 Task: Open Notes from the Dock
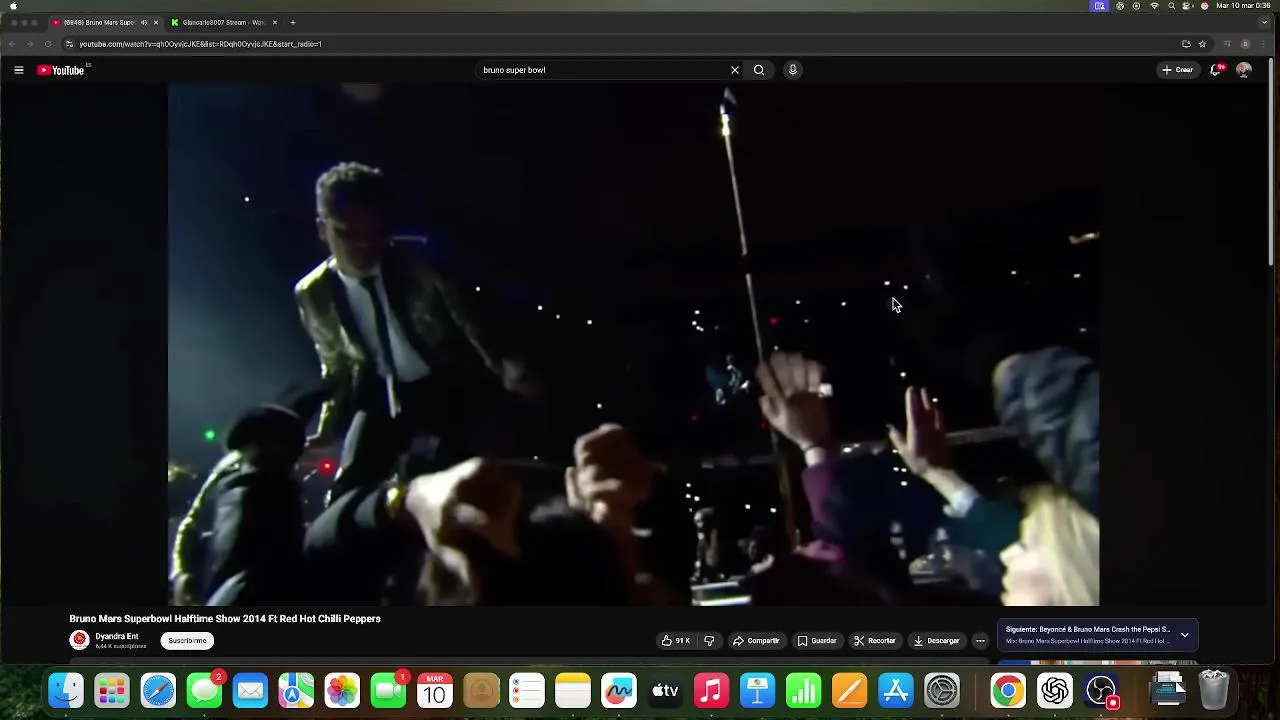573,690
